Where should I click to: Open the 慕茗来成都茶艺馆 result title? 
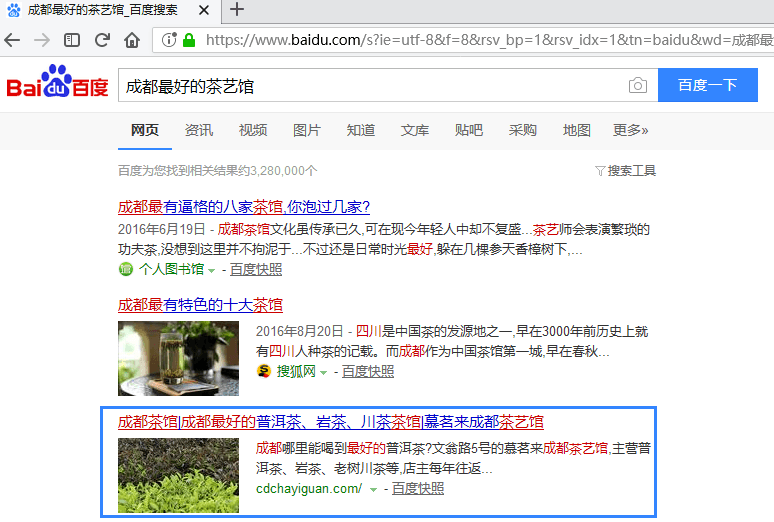pyautogui.click(x=331, y=422)
